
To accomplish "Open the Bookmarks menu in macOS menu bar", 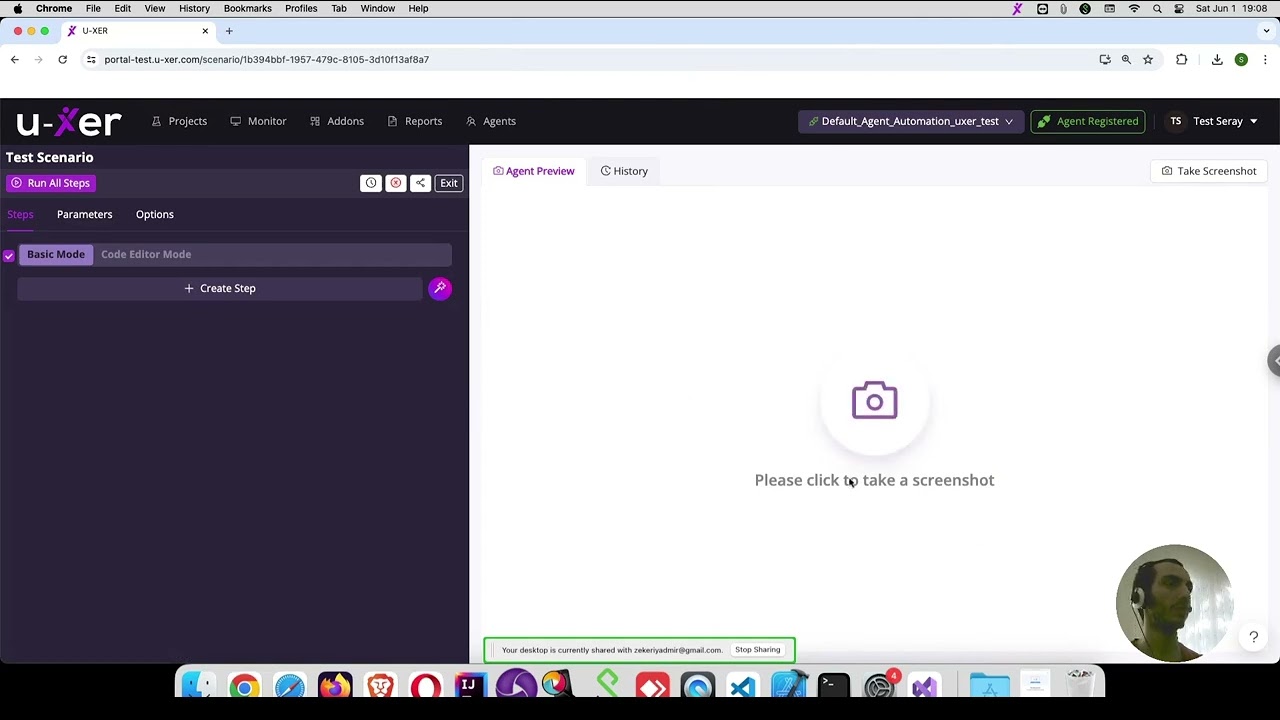I will tap(248, 9).
